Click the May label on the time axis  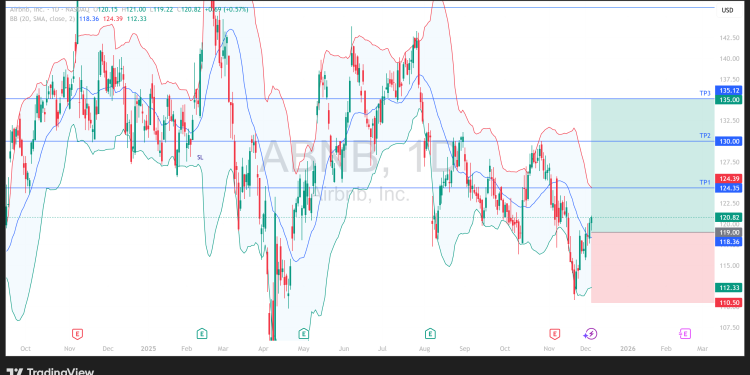(304, 349)
